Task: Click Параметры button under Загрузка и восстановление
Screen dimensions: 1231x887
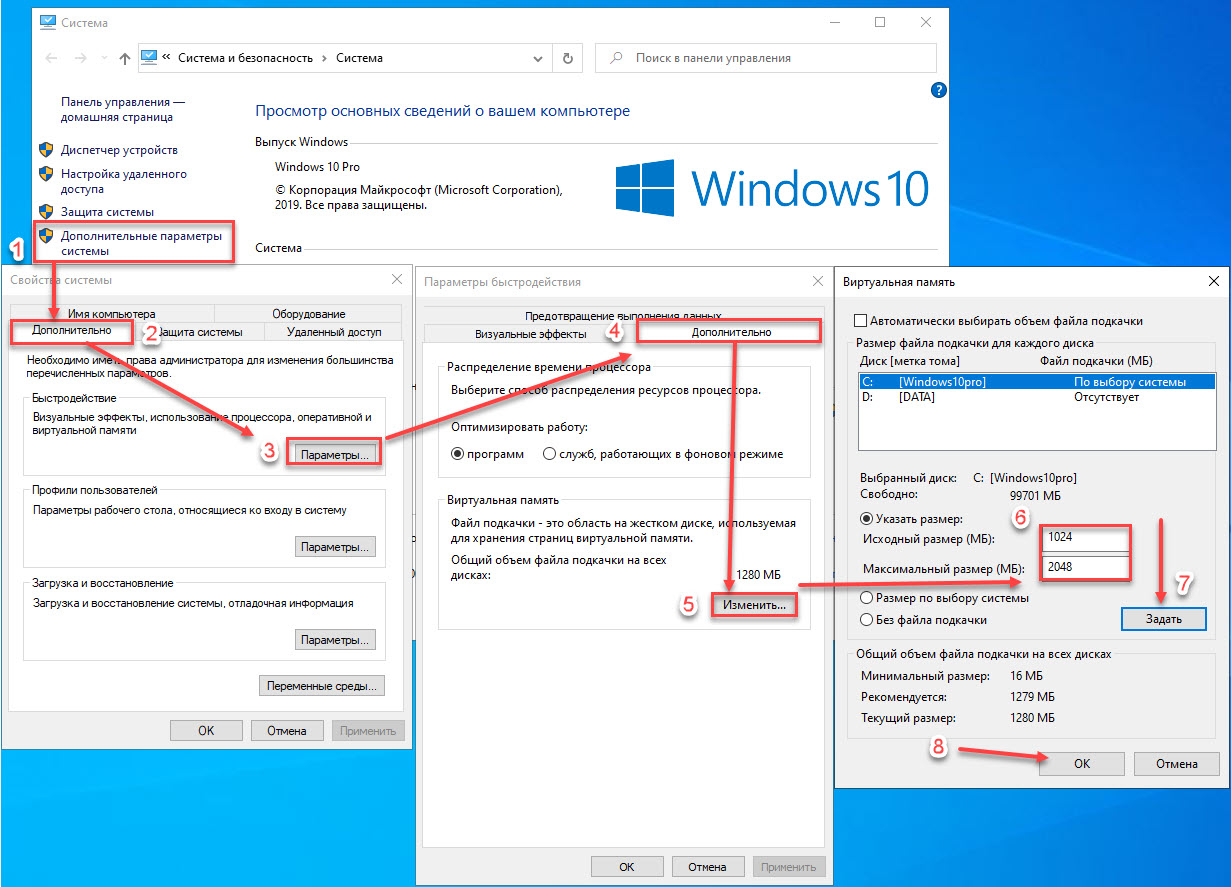Action: (335, 640)
